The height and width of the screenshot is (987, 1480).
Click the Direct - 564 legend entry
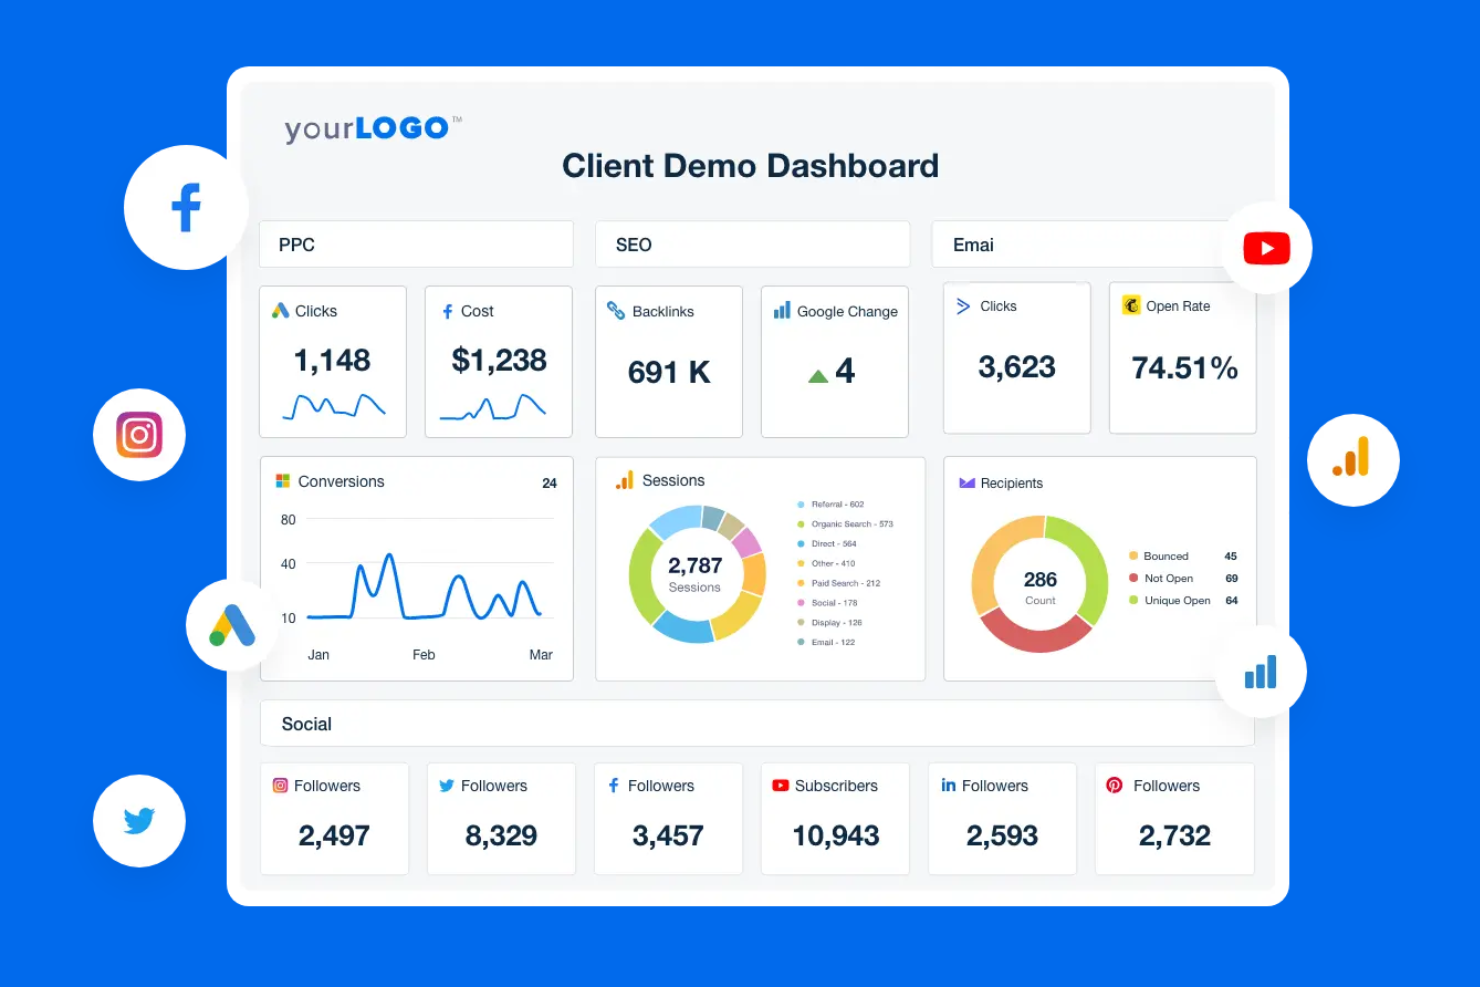[x=827, y=544]
